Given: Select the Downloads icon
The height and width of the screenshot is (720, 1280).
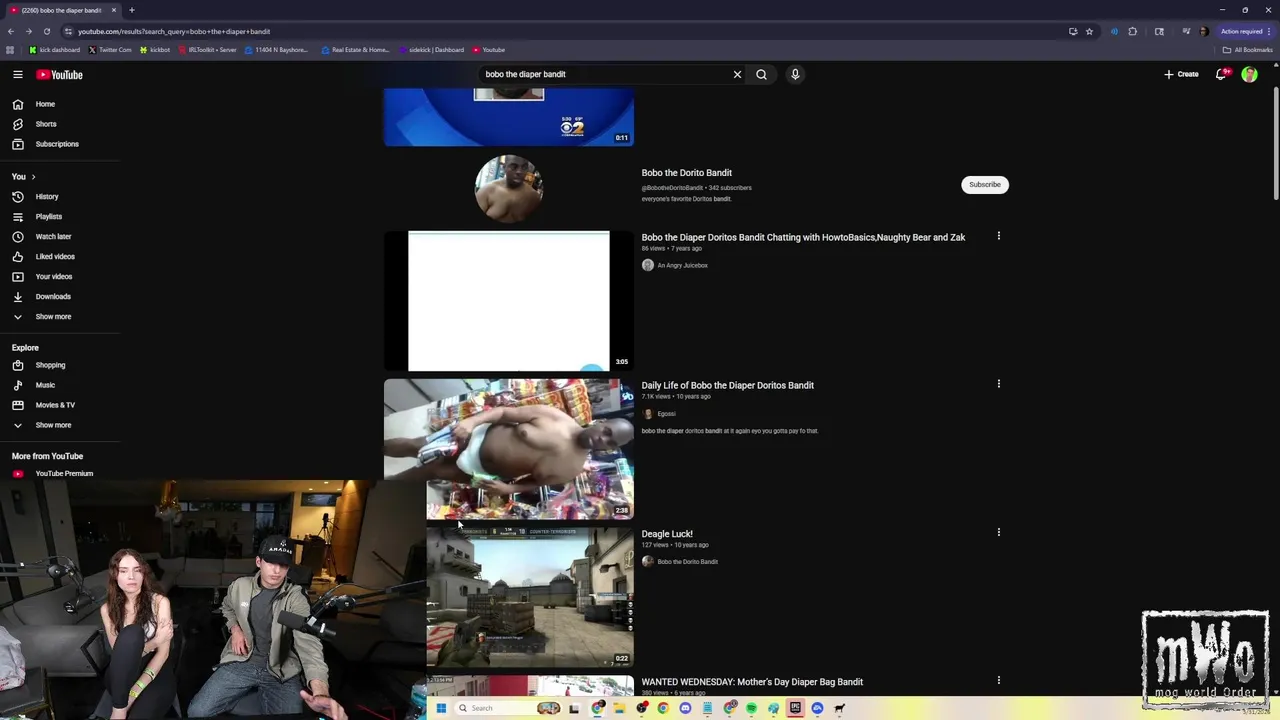Looking at the screenshot, I should [x=18, y=297].
